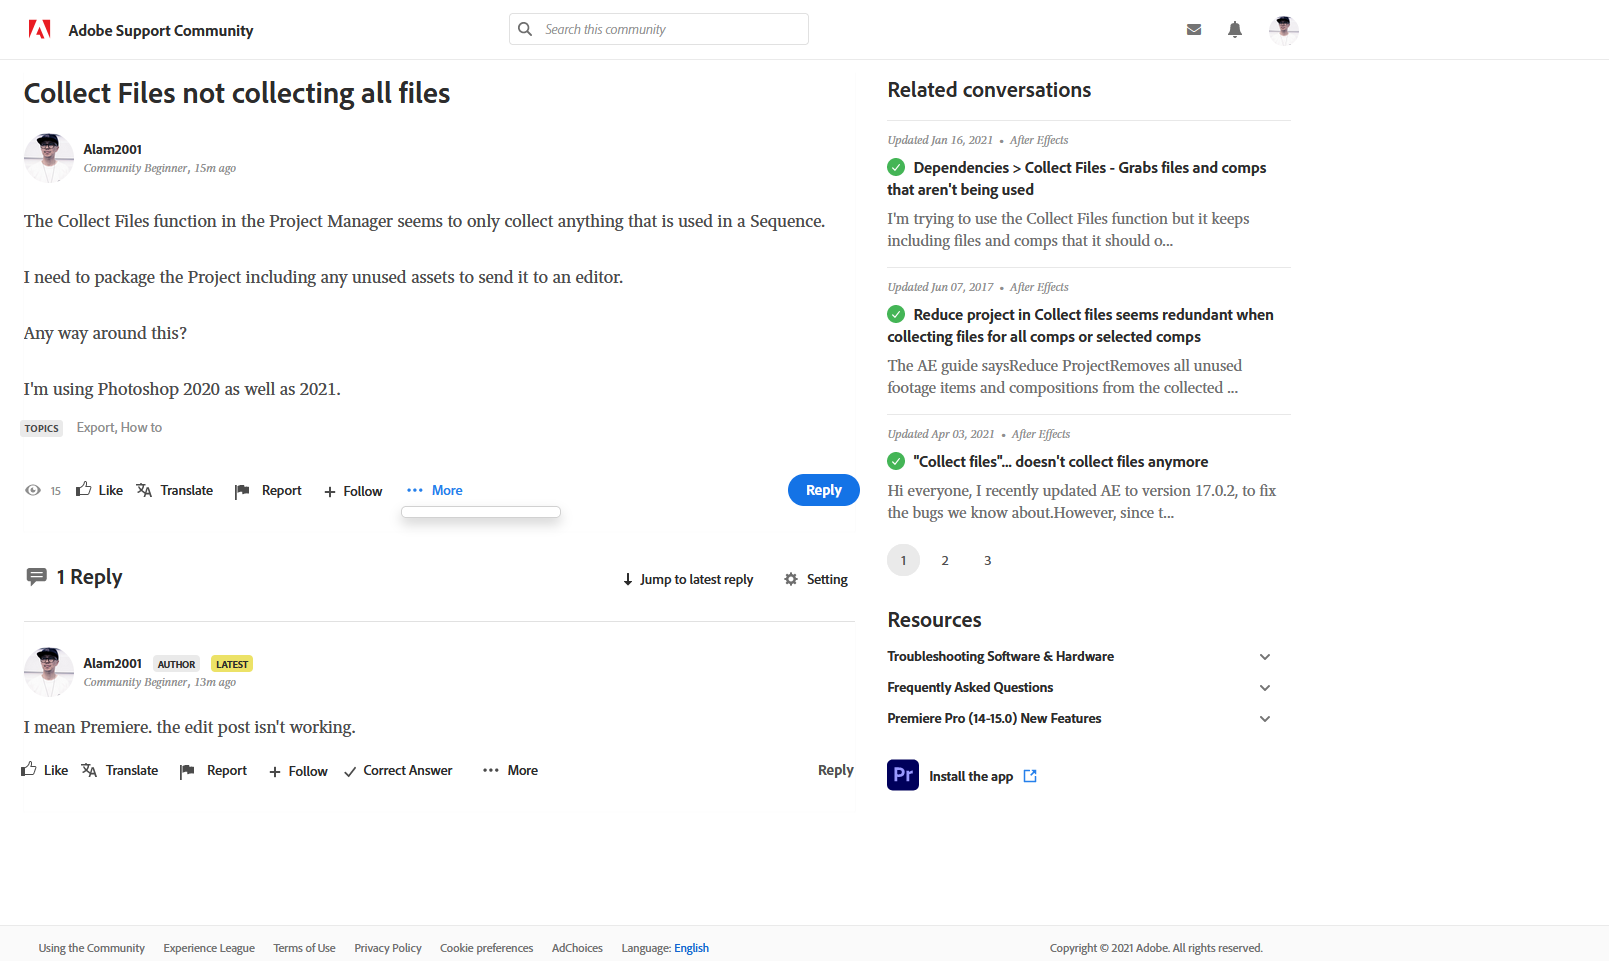Viewport: 1609px width, 961px height.
Task: Open the Terms of Use link
Action: tap(304, 948)
